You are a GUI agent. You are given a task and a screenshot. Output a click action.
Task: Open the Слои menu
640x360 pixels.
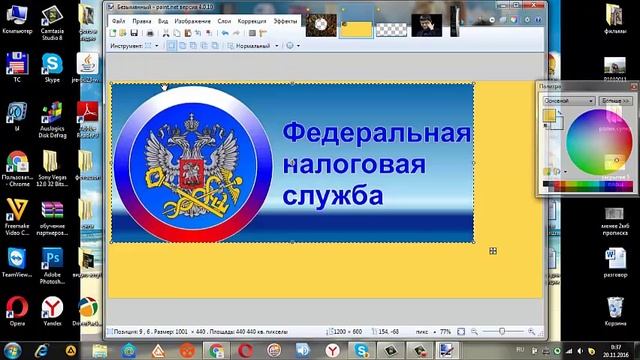point(224,21)
